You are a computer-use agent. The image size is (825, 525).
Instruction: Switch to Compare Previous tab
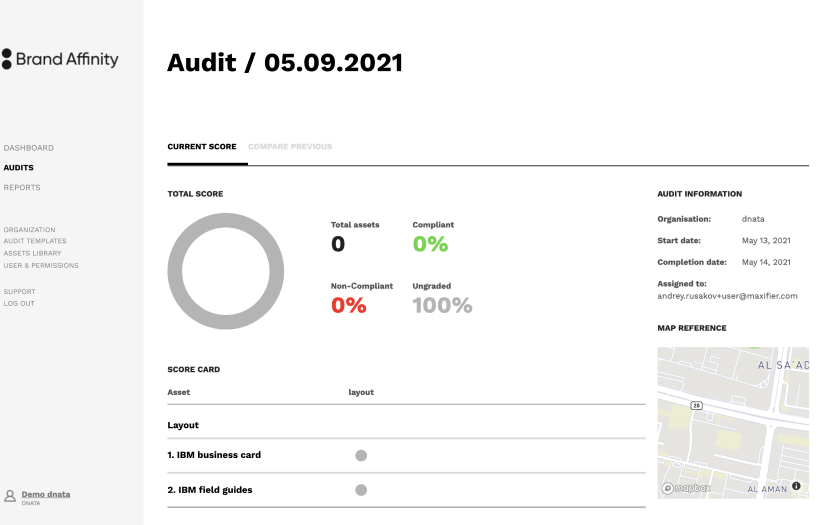(x=290, y=147)
